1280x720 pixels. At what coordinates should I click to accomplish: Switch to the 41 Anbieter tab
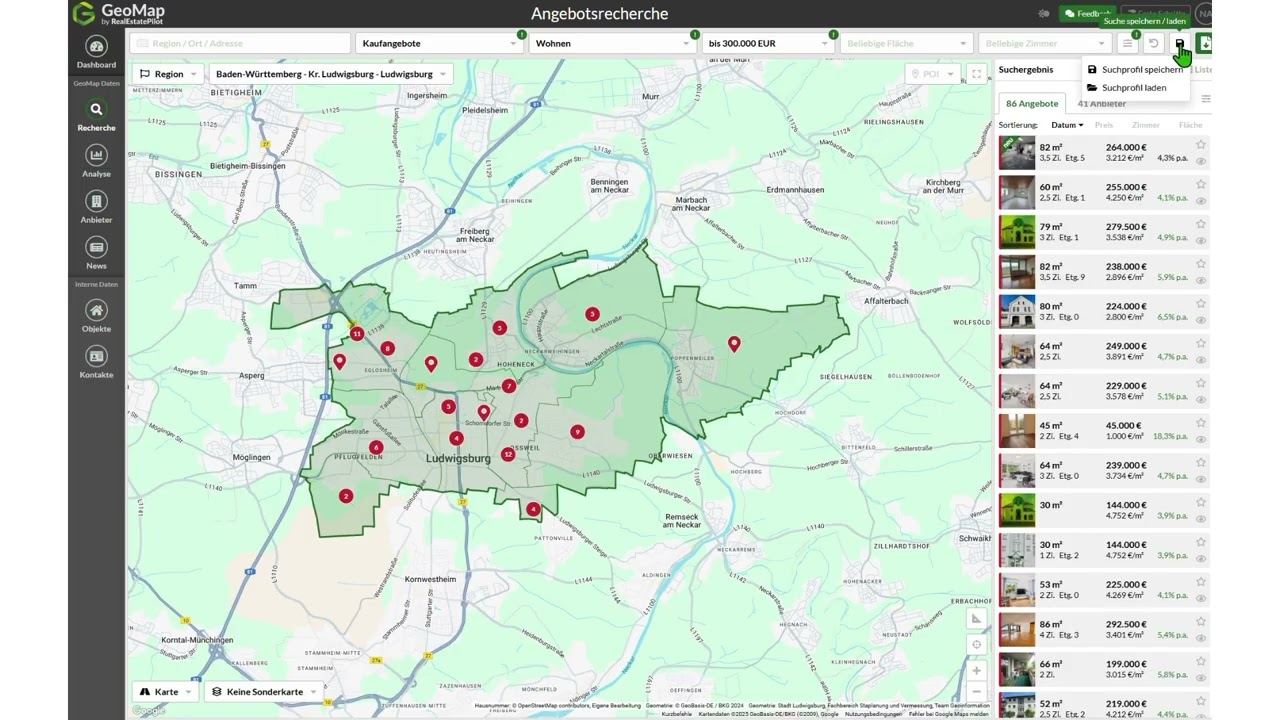(x=1101, y=104)
